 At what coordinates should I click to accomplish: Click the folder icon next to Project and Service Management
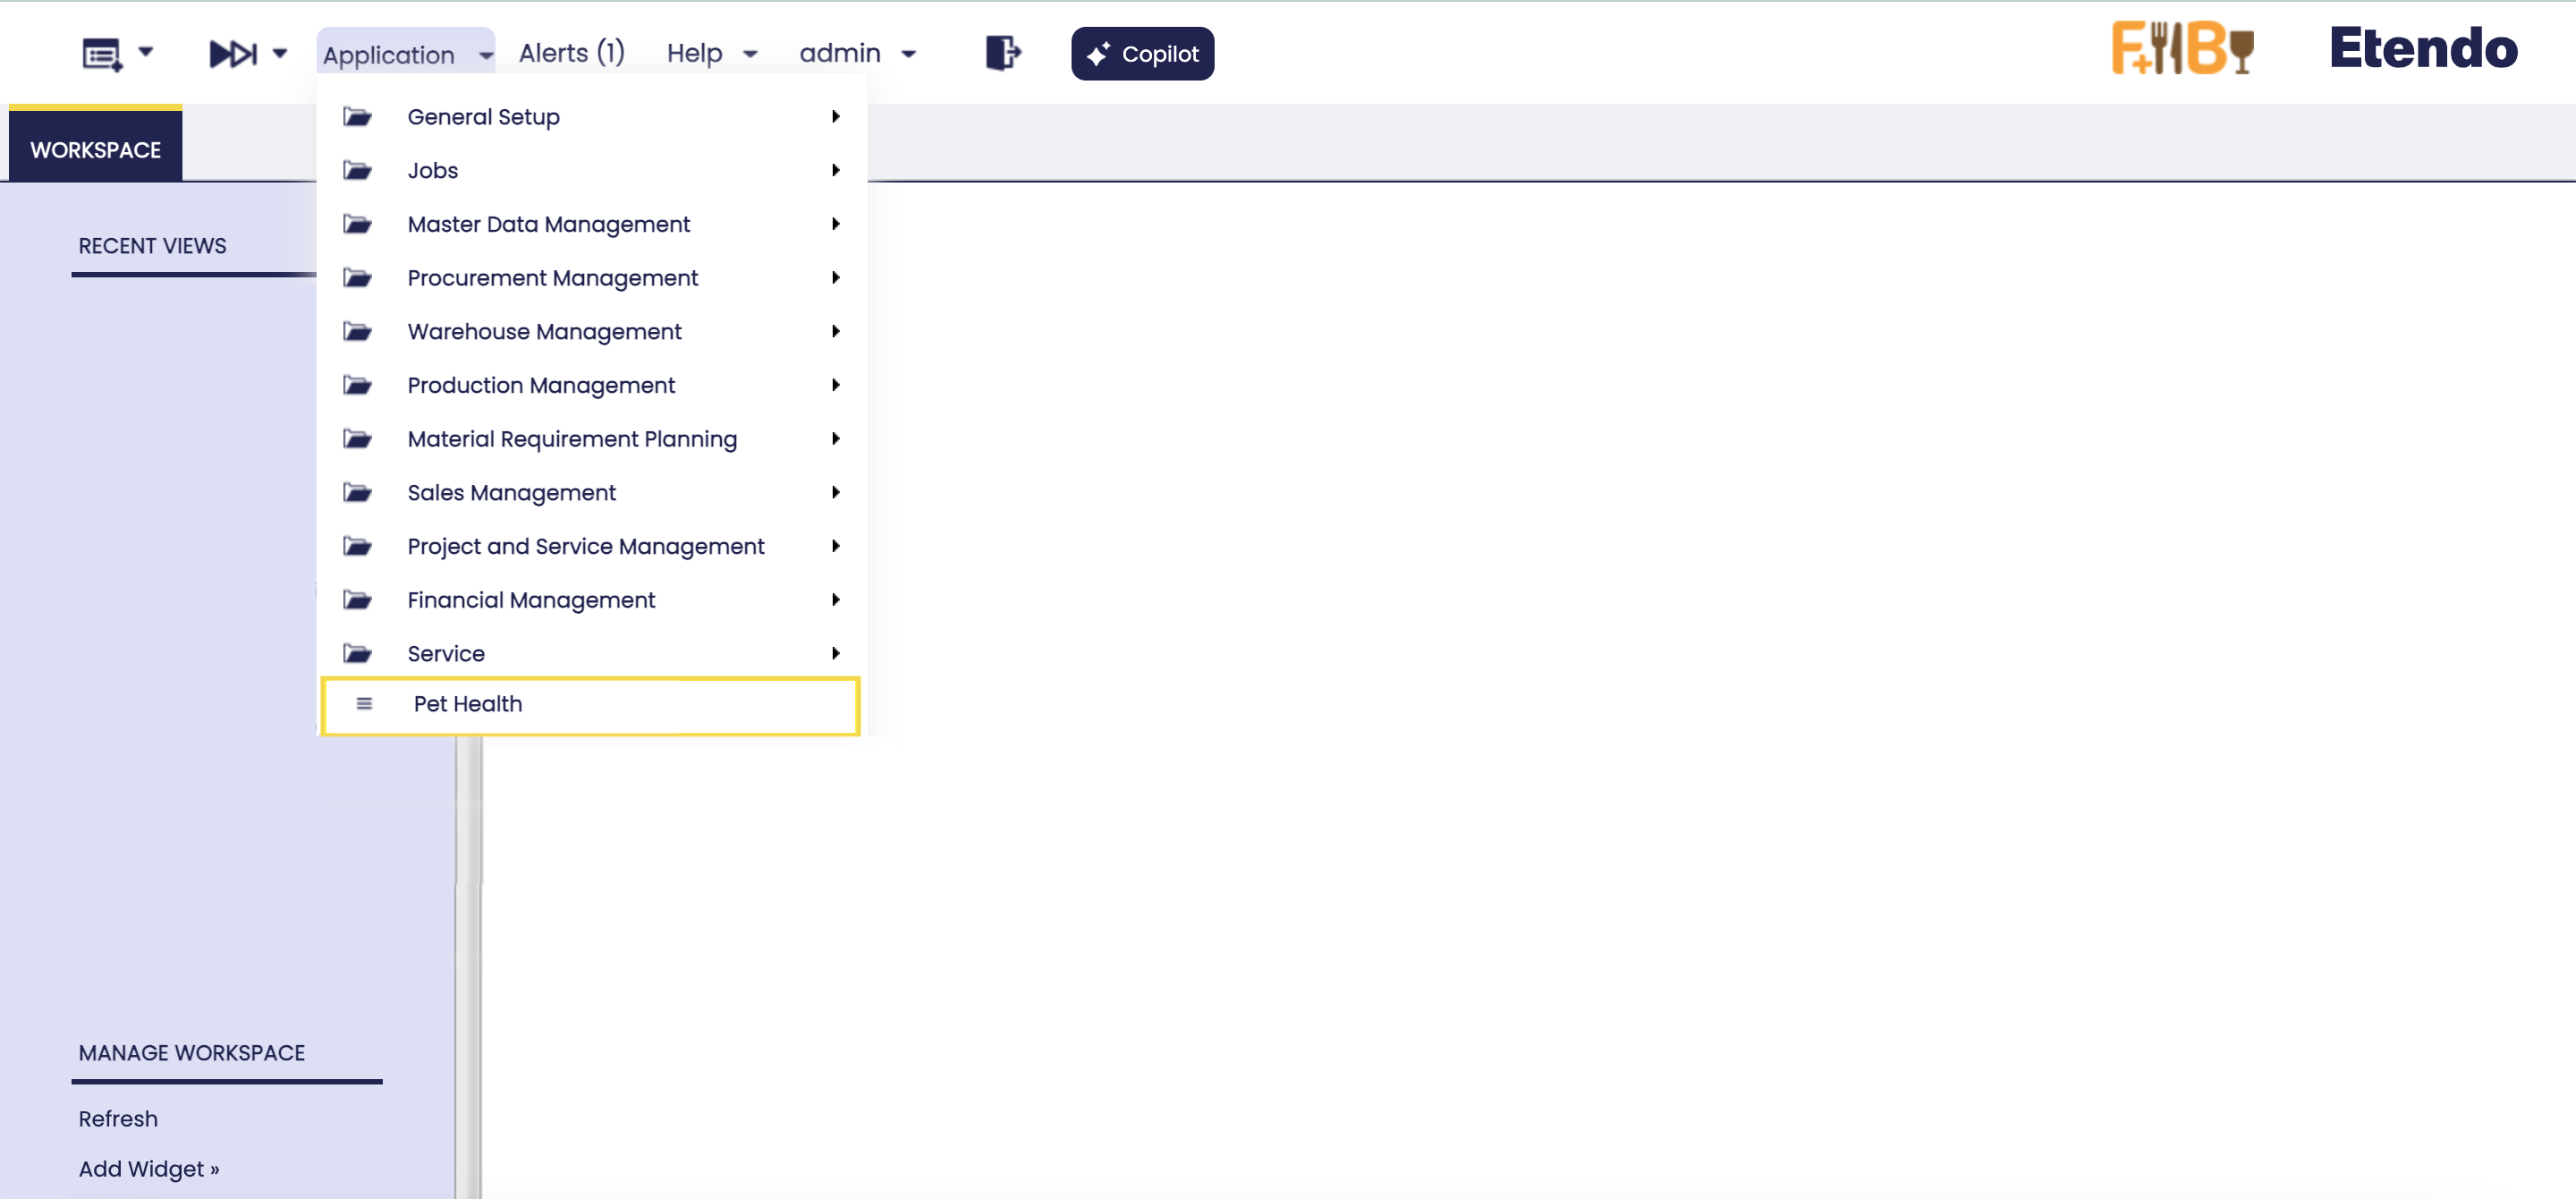click(357, 546)
